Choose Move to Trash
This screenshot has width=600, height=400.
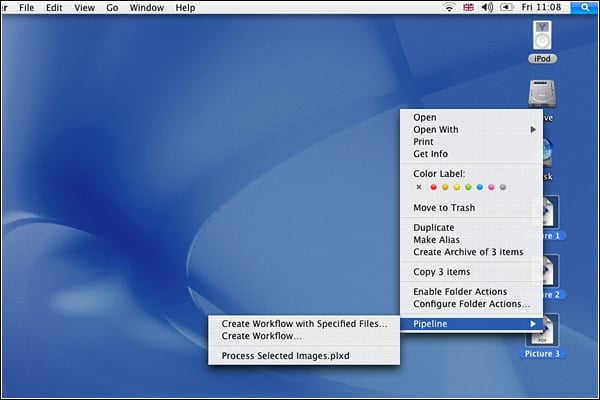(471, 208)
